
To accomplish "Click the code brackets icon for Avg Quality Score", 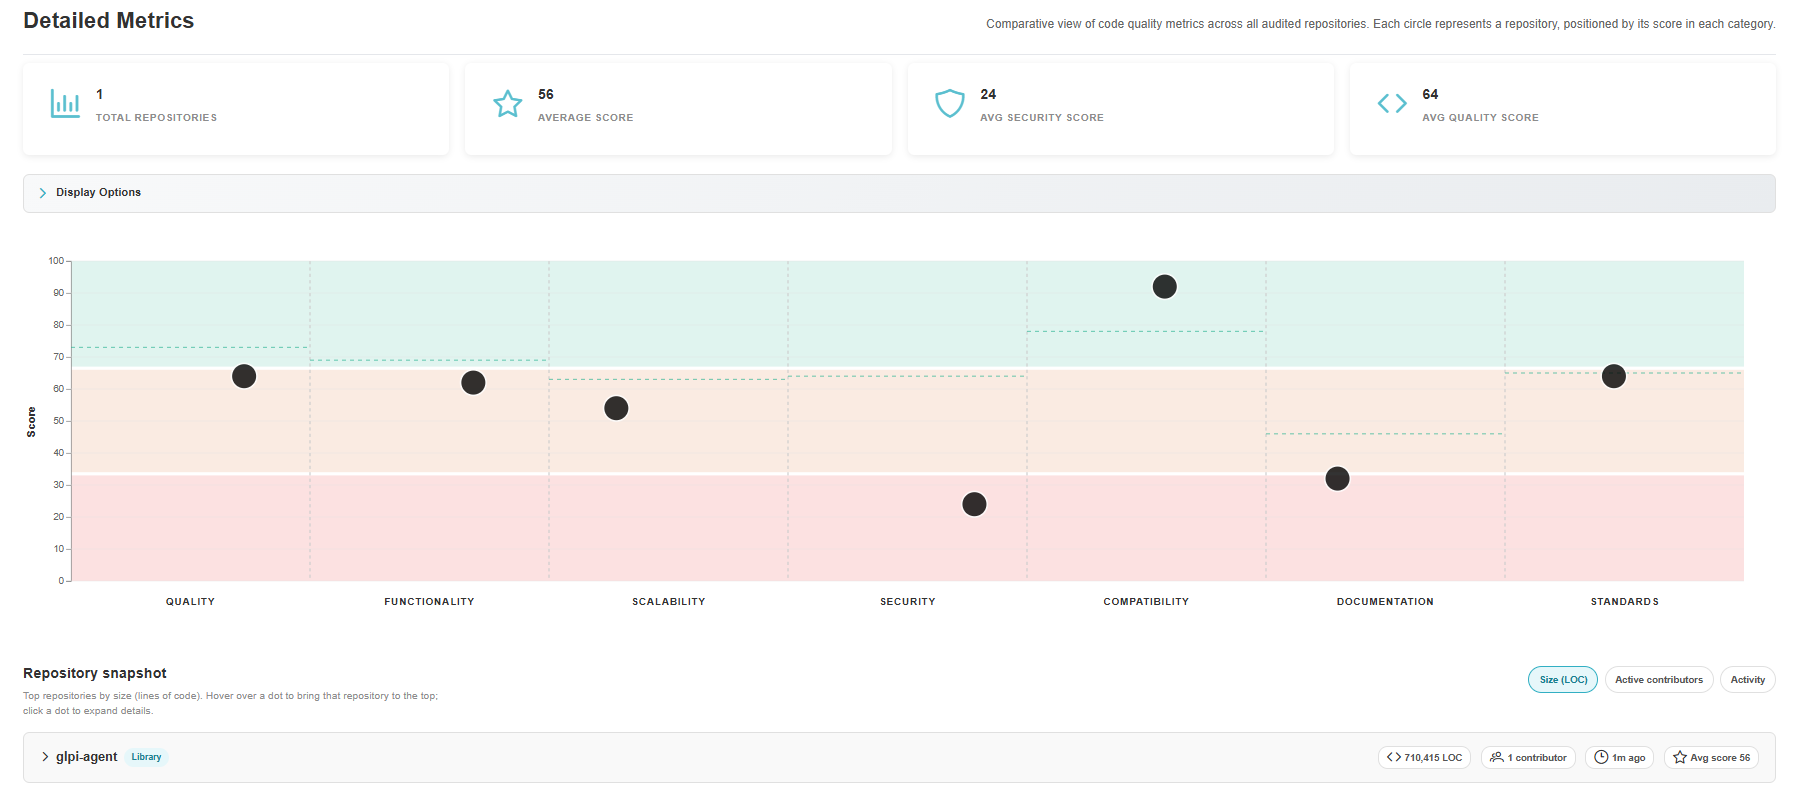I will tap(1392, 104).
